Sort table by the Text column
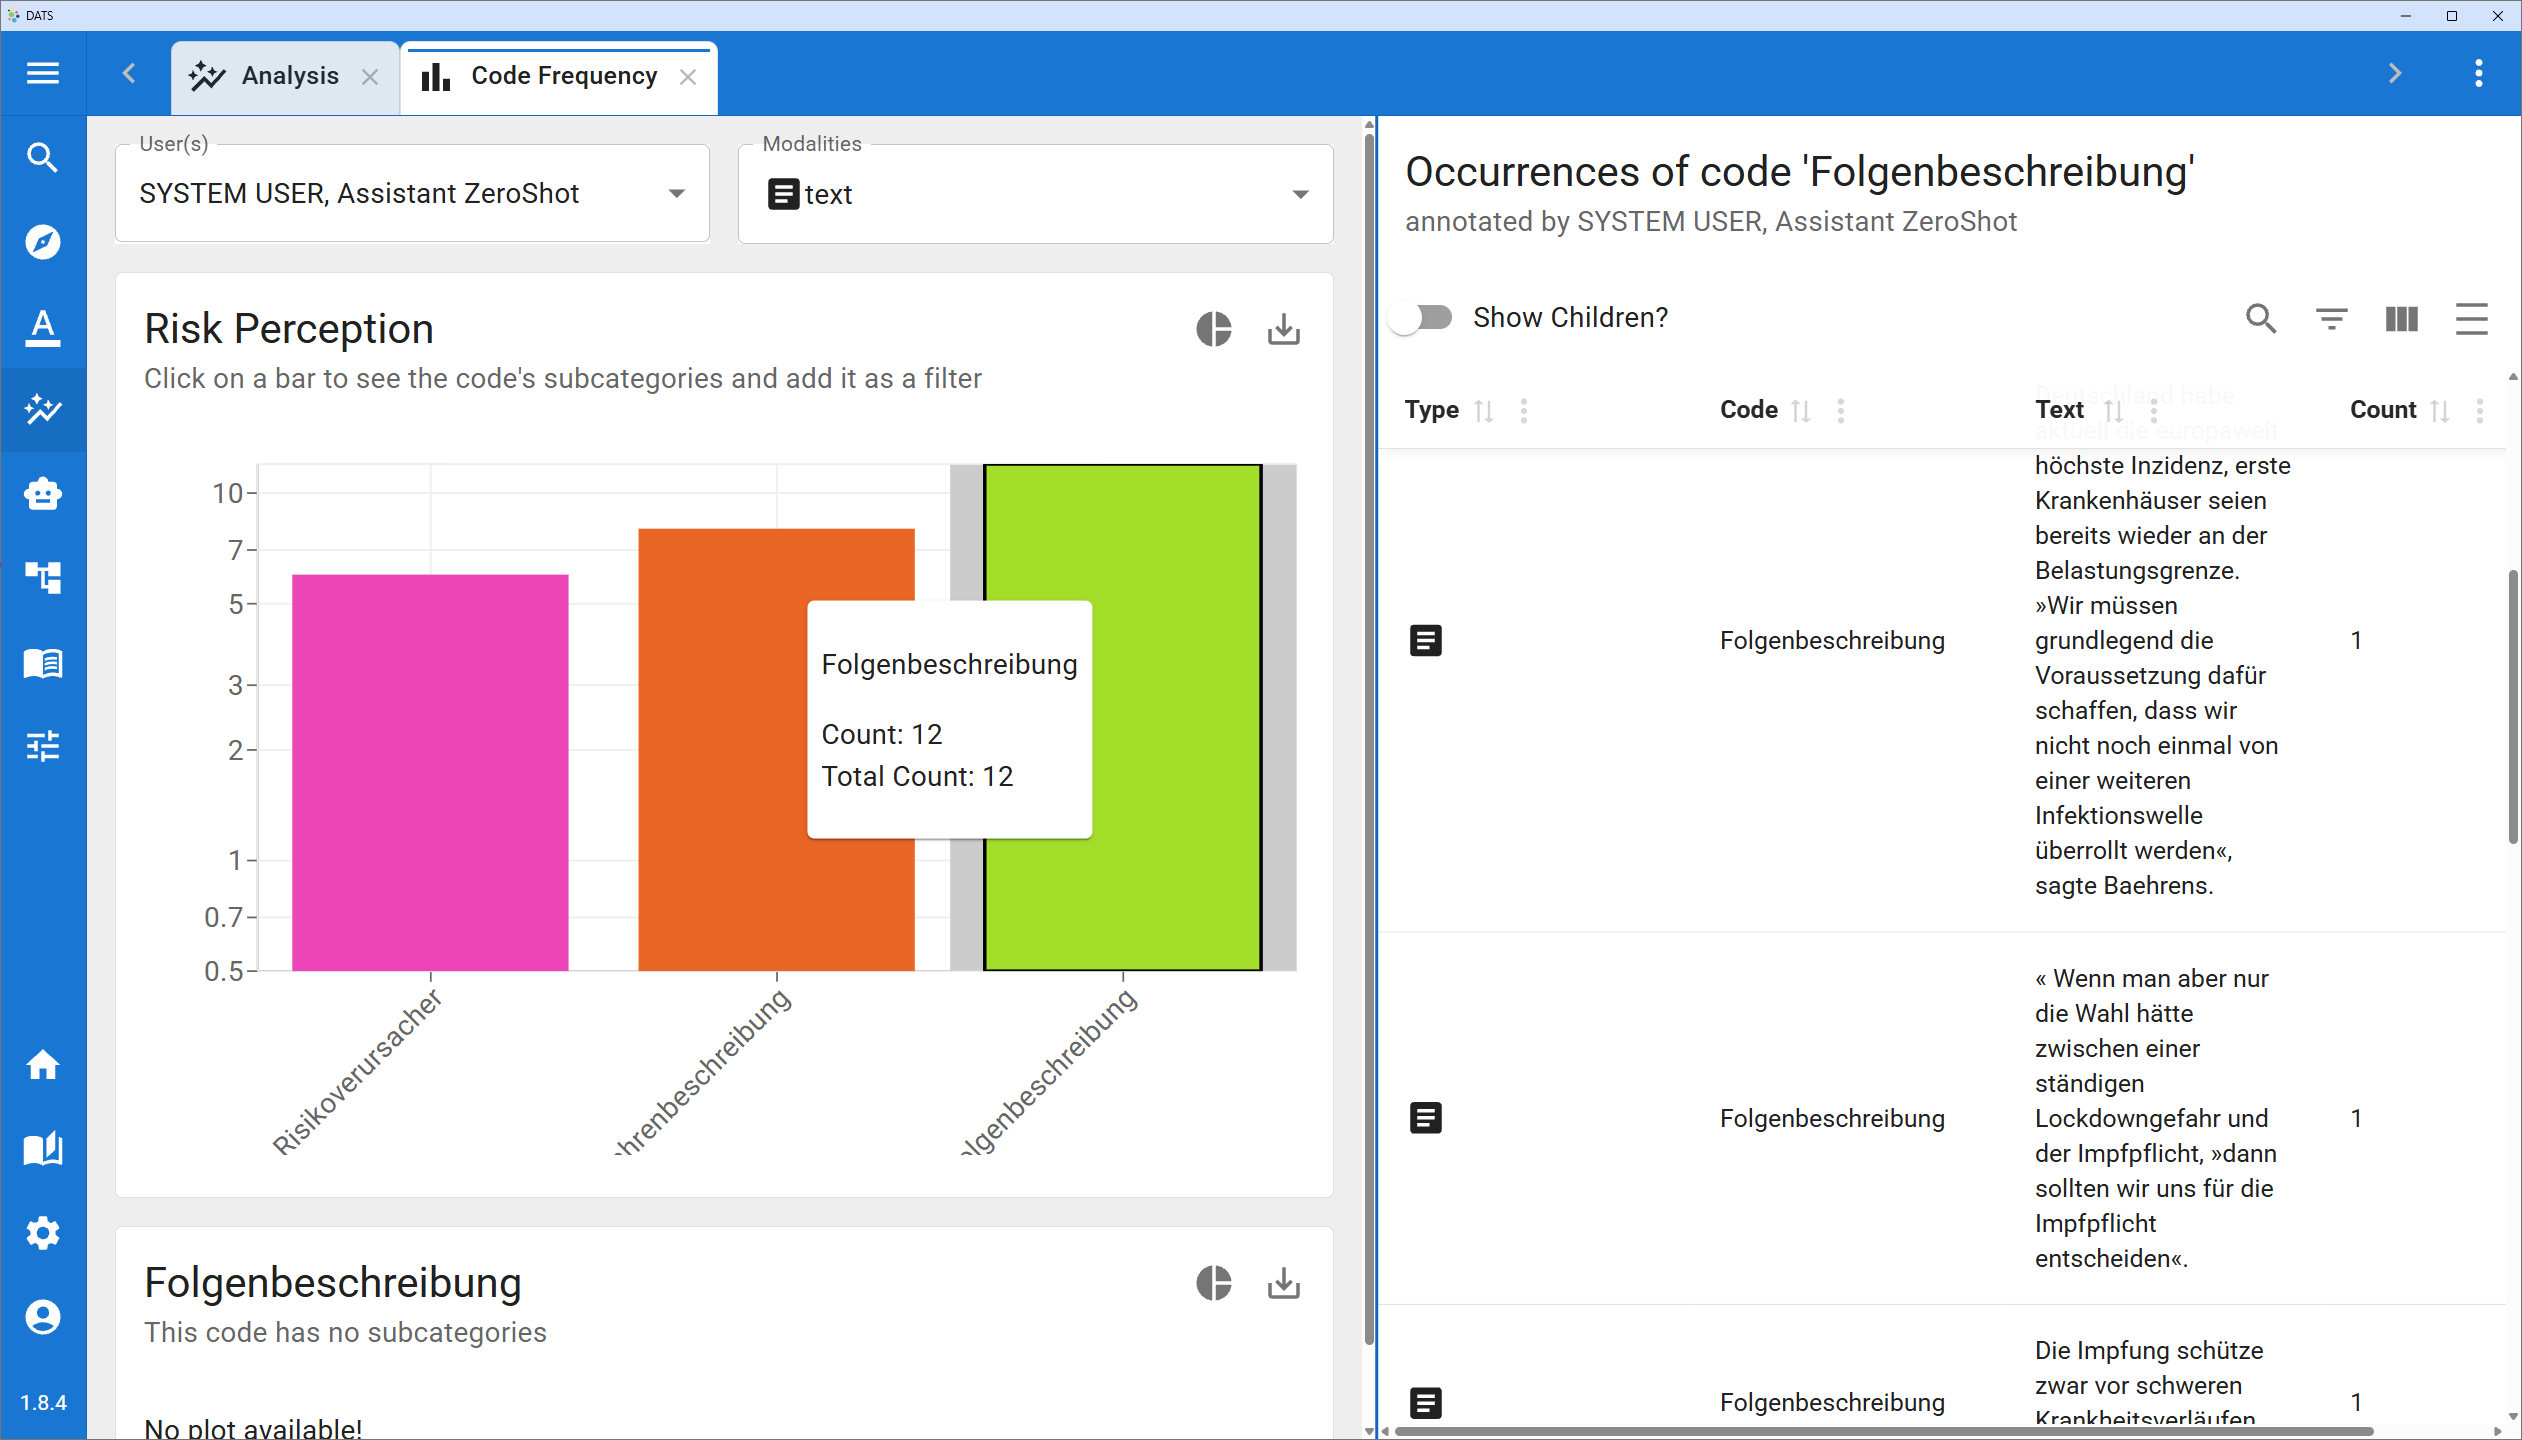The width and height of the screenshot is (2522, 1440). tap(2113, 410)
